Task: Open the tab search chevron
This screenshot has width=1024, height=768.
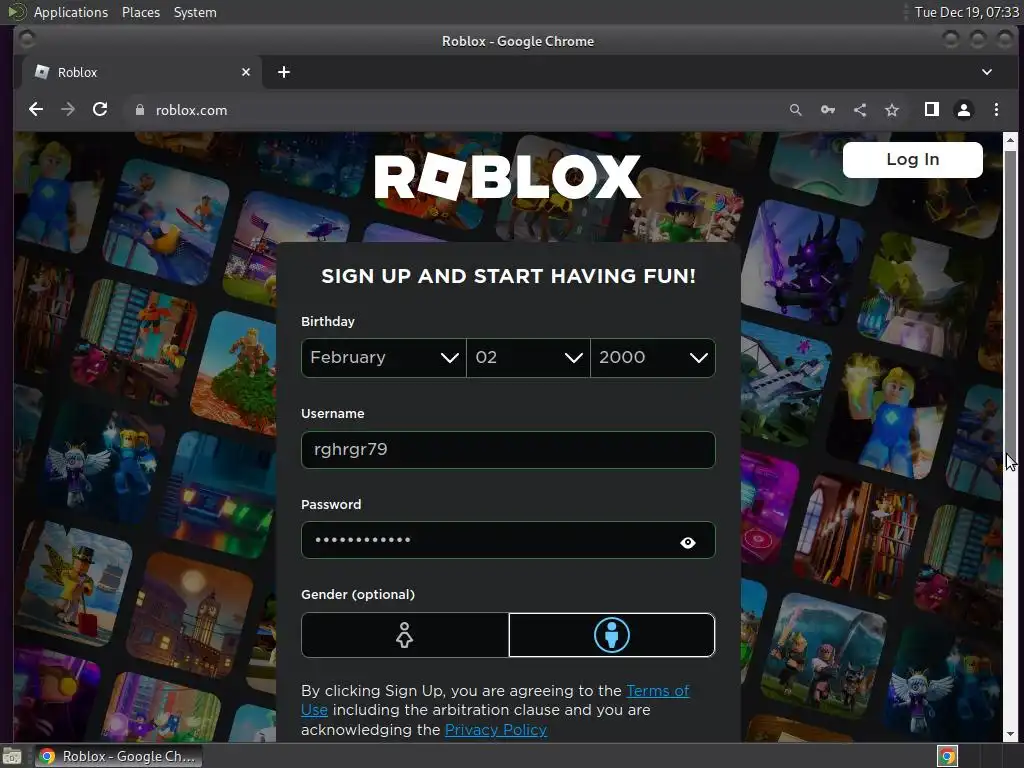Action: pos(987,72)
